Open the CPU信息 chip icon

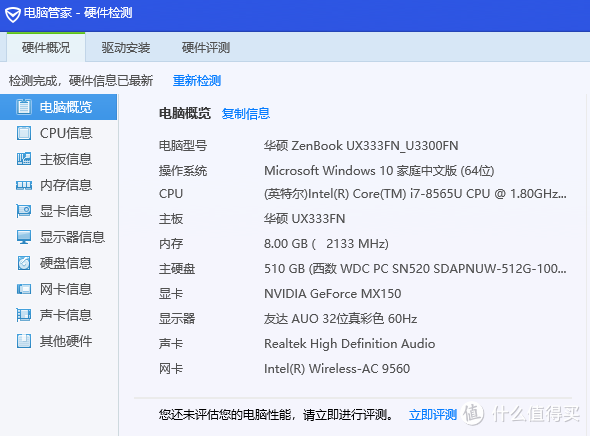(24, 133)
